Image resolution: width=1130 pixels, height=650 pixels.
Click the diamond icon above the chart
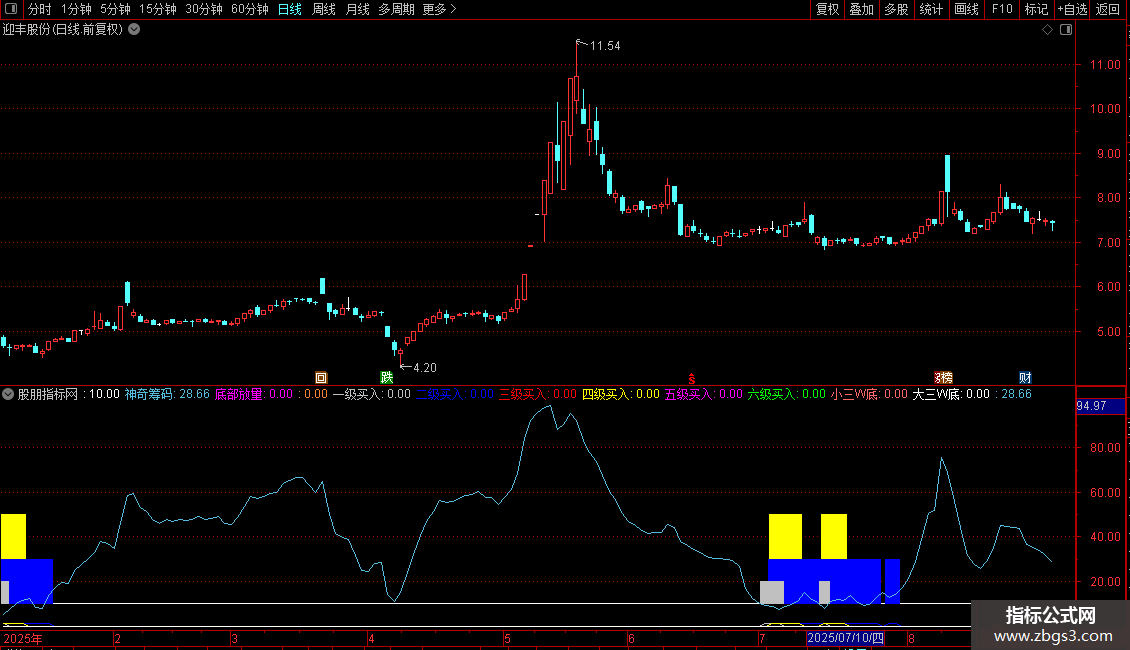(1048, 30)
